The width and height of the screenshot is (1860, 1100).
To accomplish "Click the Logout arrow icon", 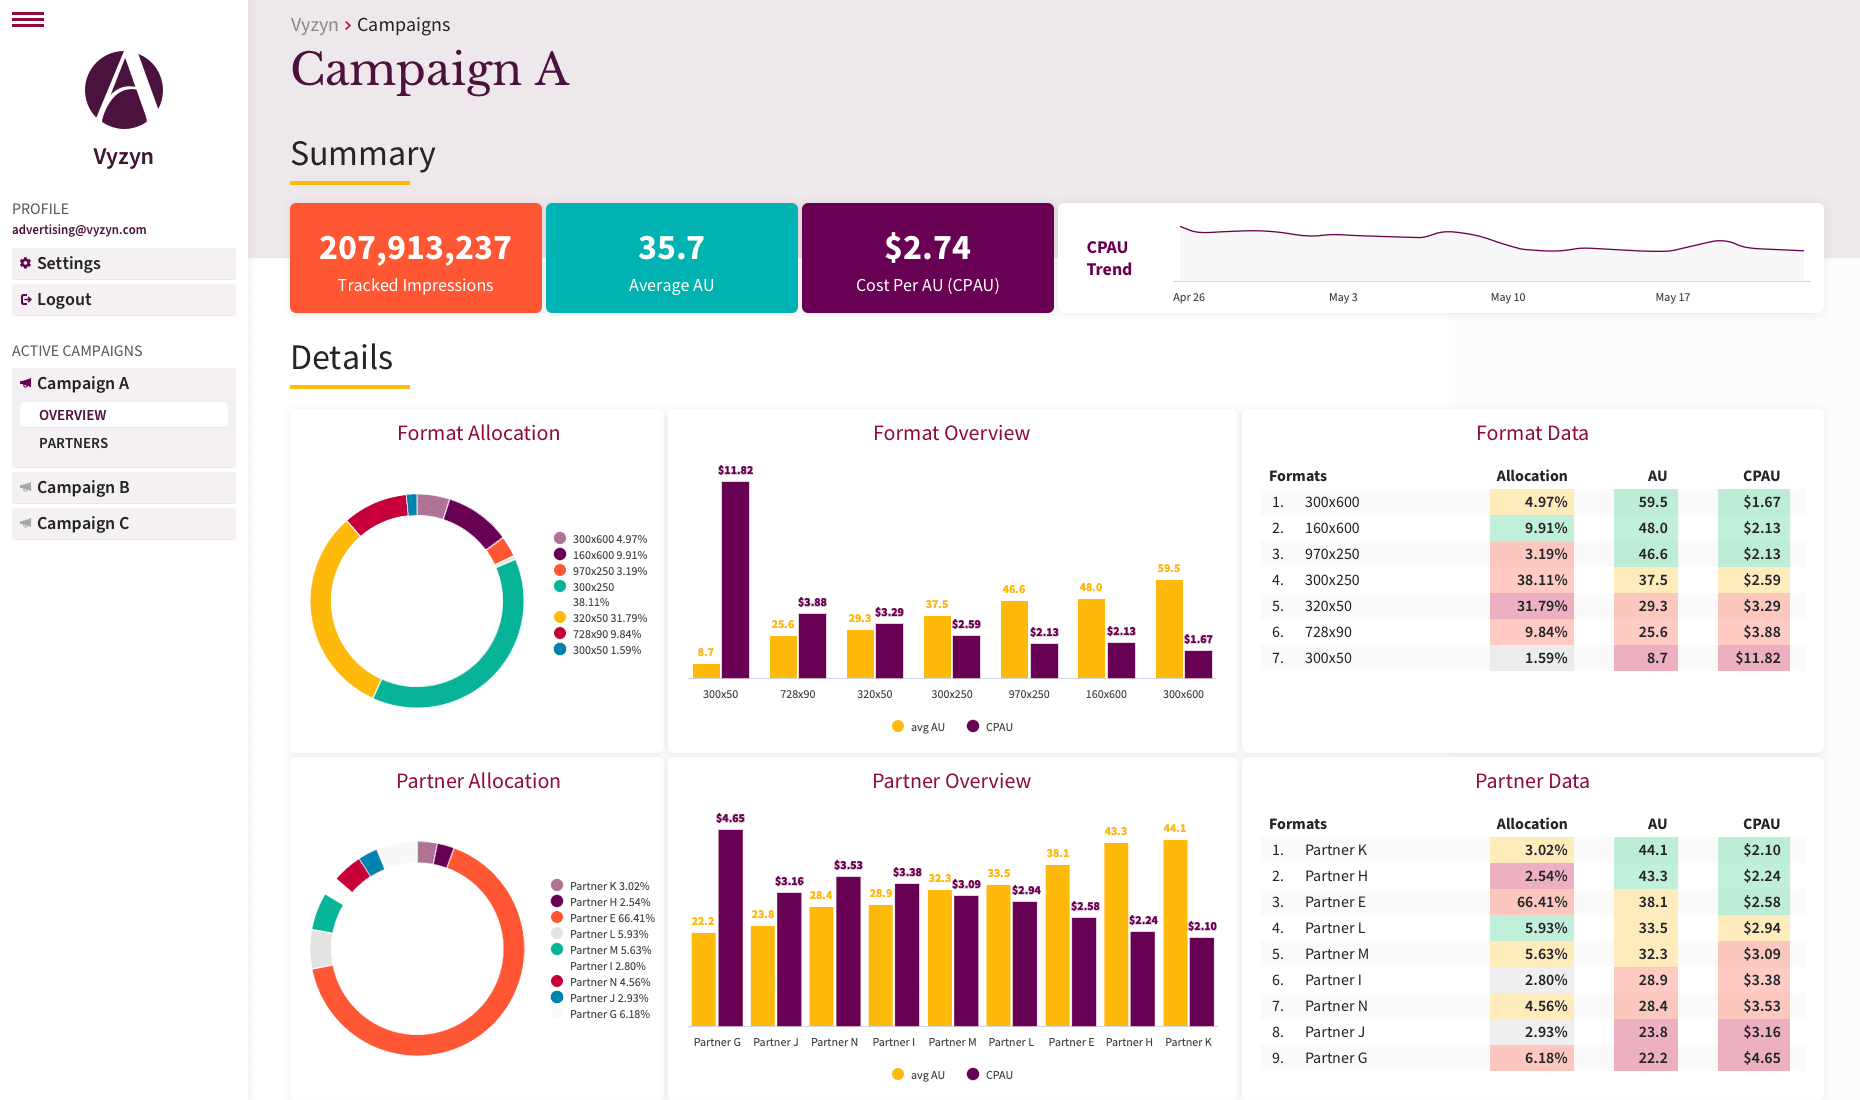I will point(26,299).
